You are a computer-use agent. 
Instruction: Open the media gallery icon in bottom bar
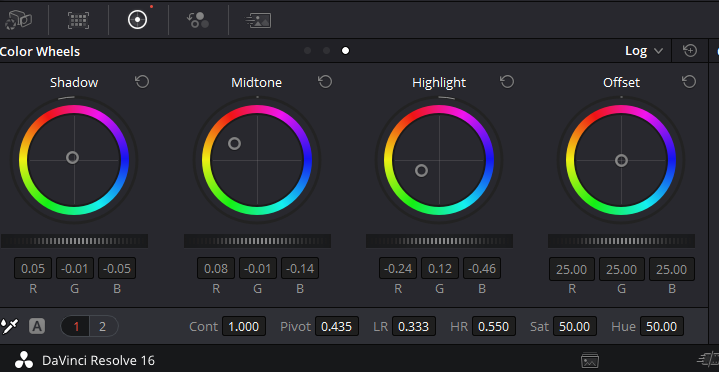click(590, 360)
